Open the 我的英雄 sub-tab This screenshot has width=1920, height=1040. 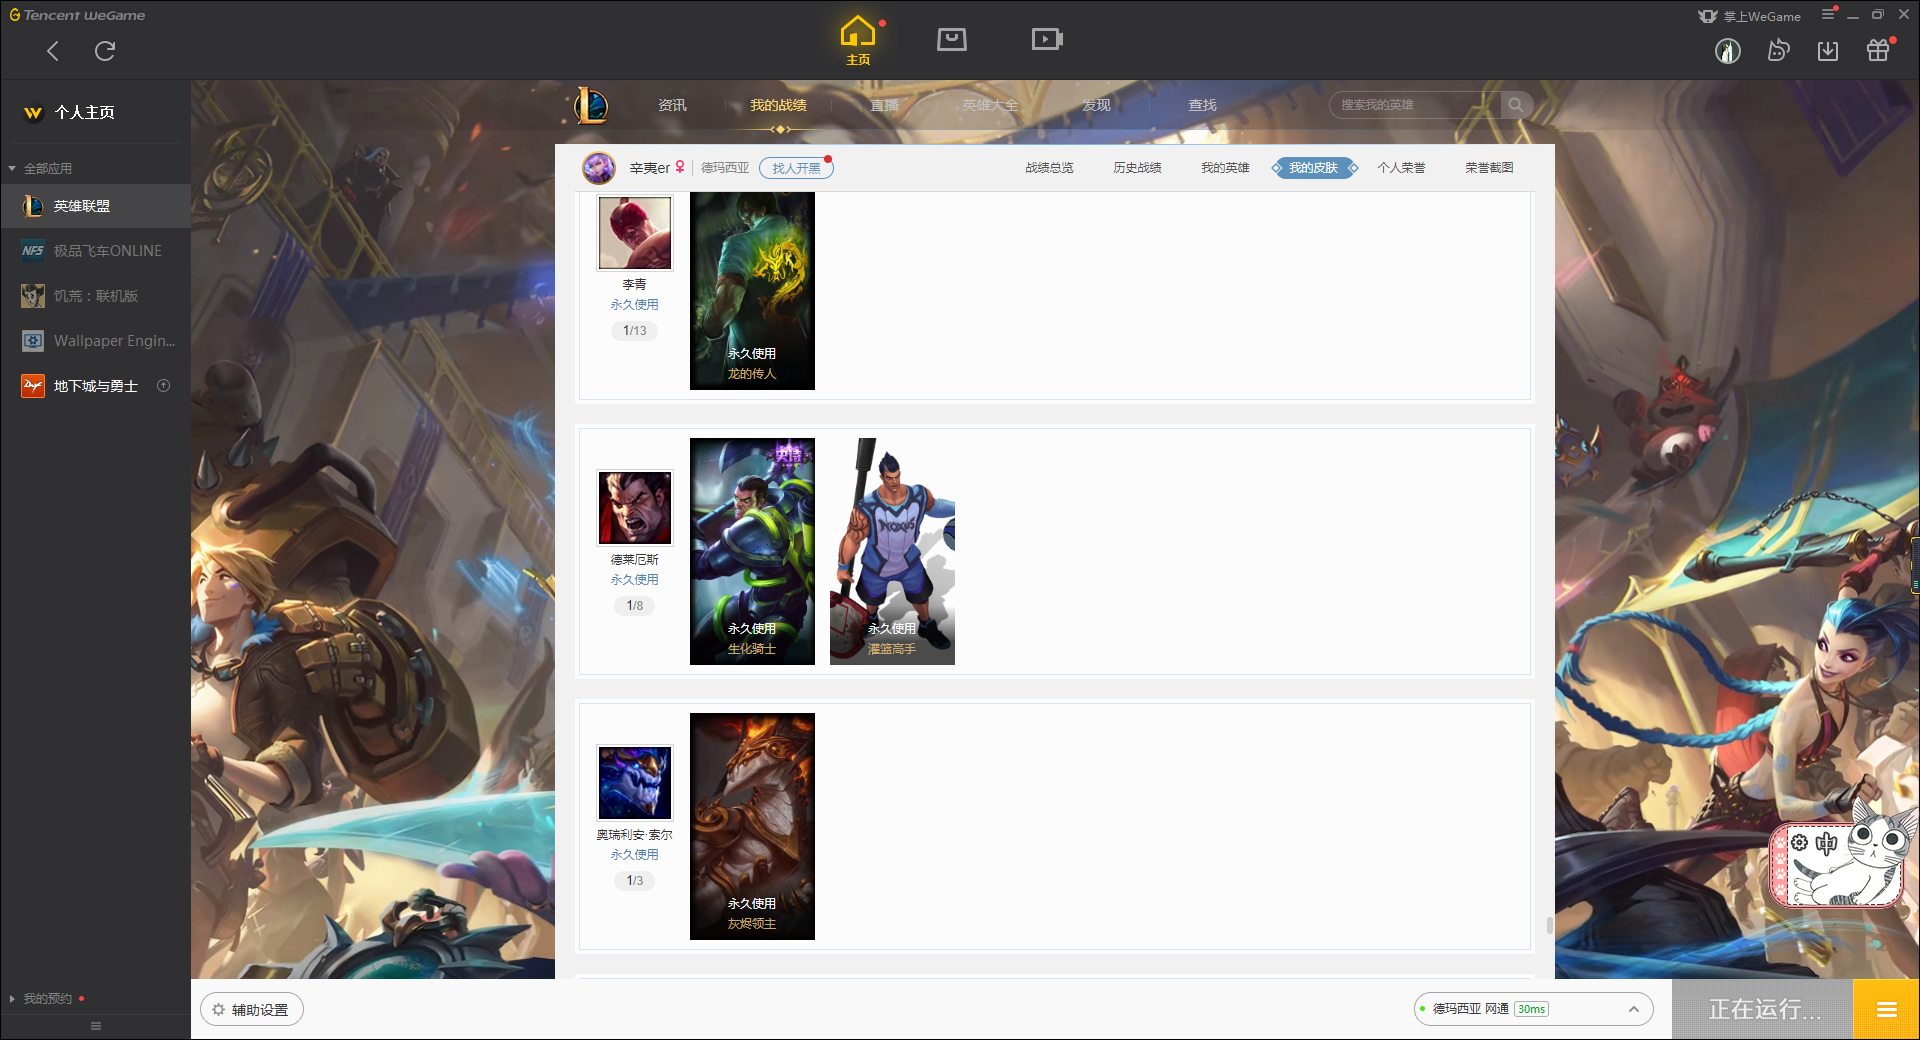(1225, 168)
